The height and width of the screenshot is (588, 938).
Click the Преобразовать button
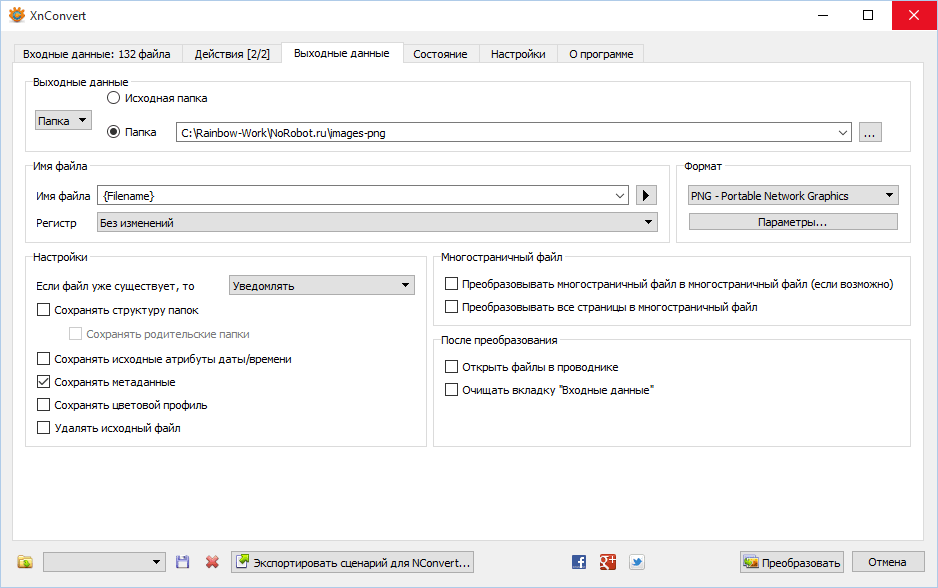click(791, 562)
